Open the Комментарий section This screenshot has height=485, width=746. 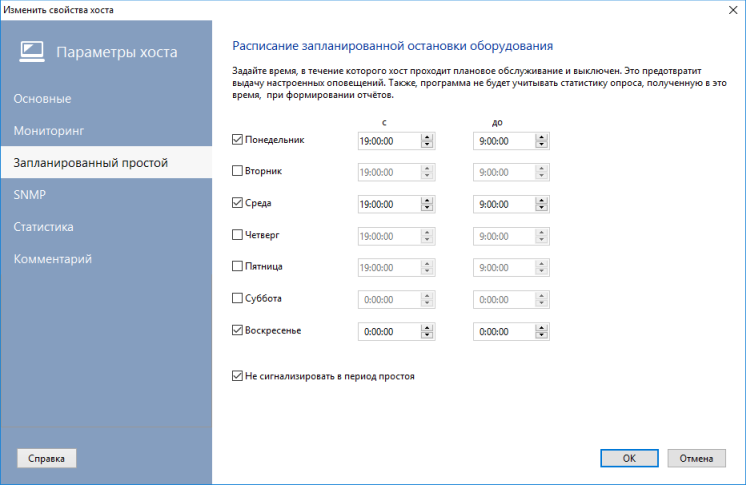(x=106, y=259)
